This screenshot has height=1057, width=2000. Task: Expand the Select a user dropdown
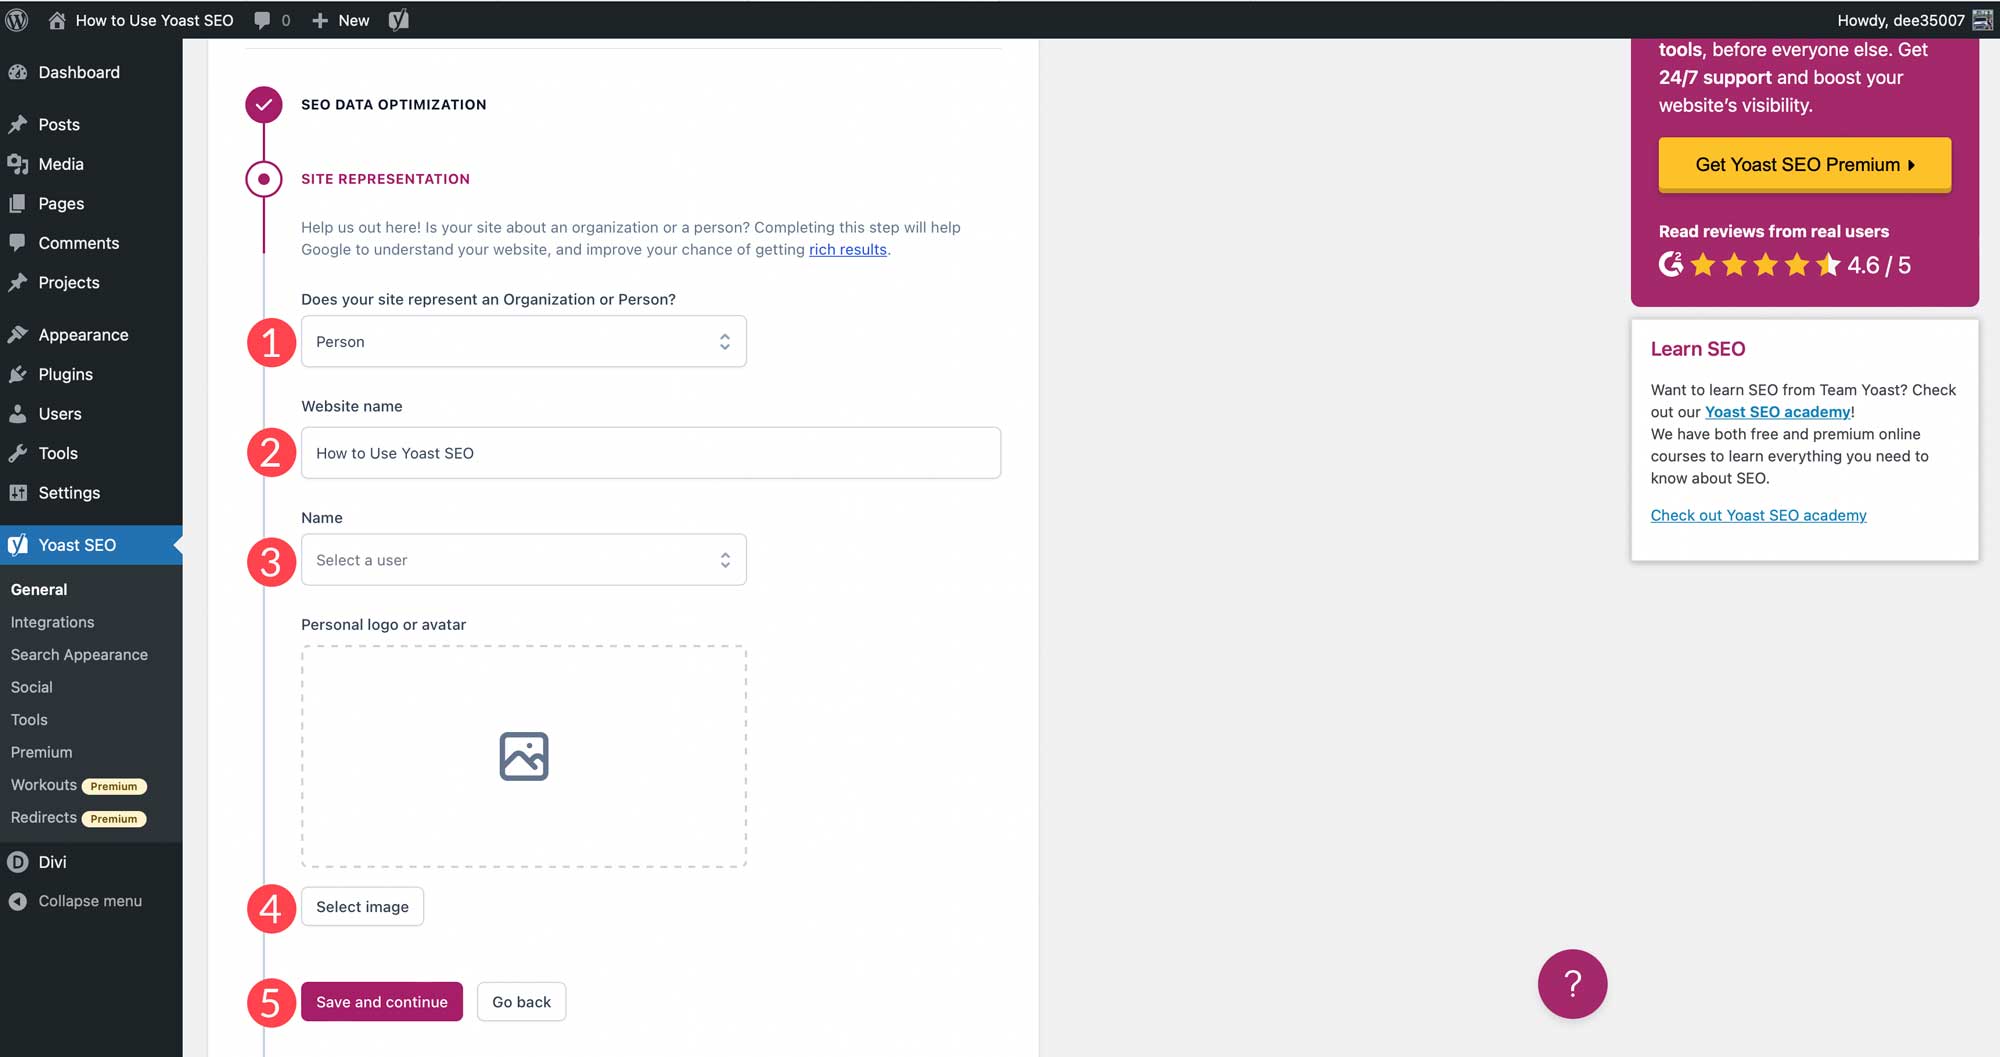click(523, 560)
